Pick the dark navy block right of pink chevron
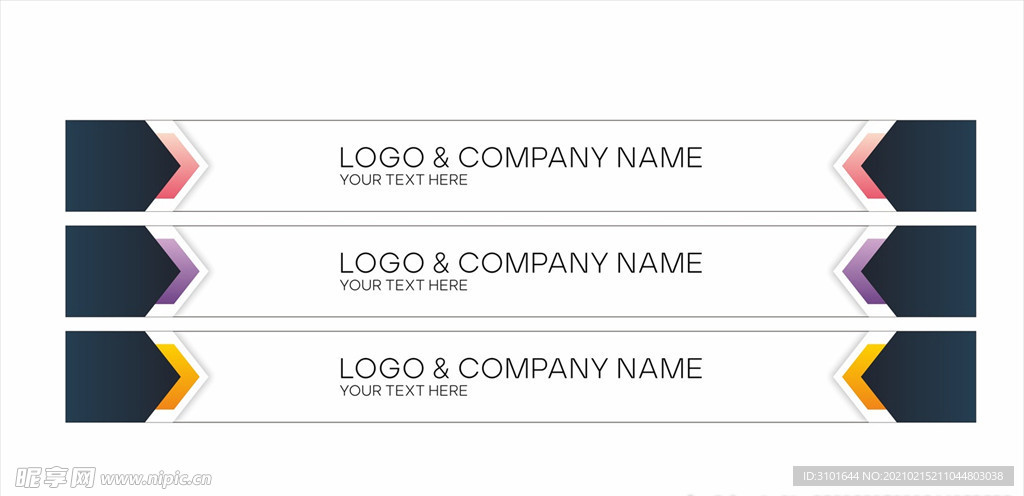The height and width of the screenshot is (496, 1024). click(x=935, y=165)
